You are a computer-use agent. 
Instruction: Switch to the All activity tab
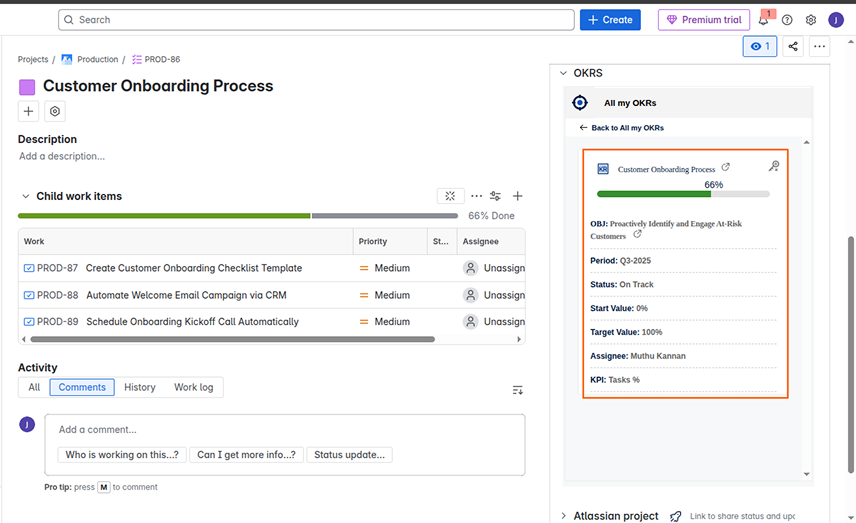[x=34, y=387]
